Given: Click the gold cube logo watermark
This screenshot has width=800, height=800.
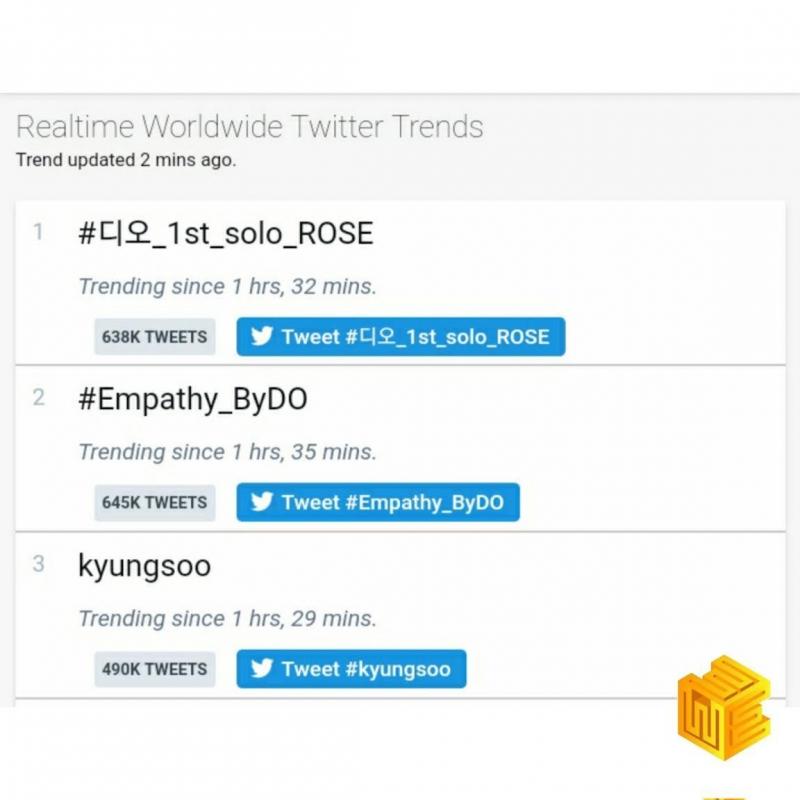Looking at the screenshot, I should [724, 706].
